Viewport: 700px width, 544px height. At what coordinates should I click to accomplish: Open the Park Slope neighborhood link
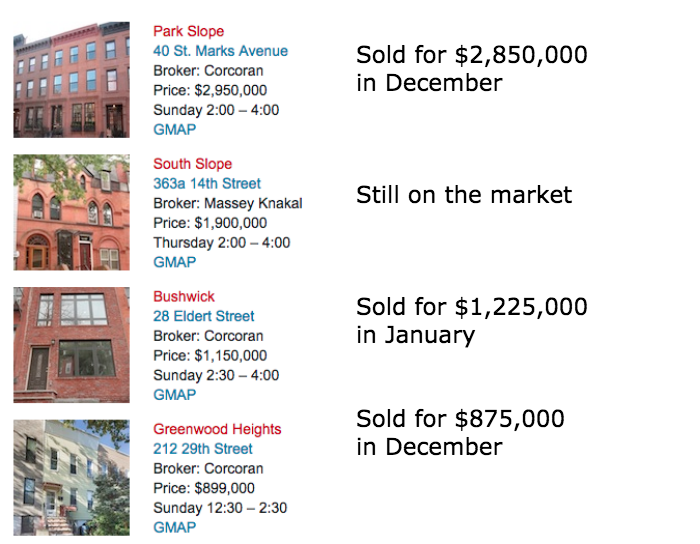188,32
